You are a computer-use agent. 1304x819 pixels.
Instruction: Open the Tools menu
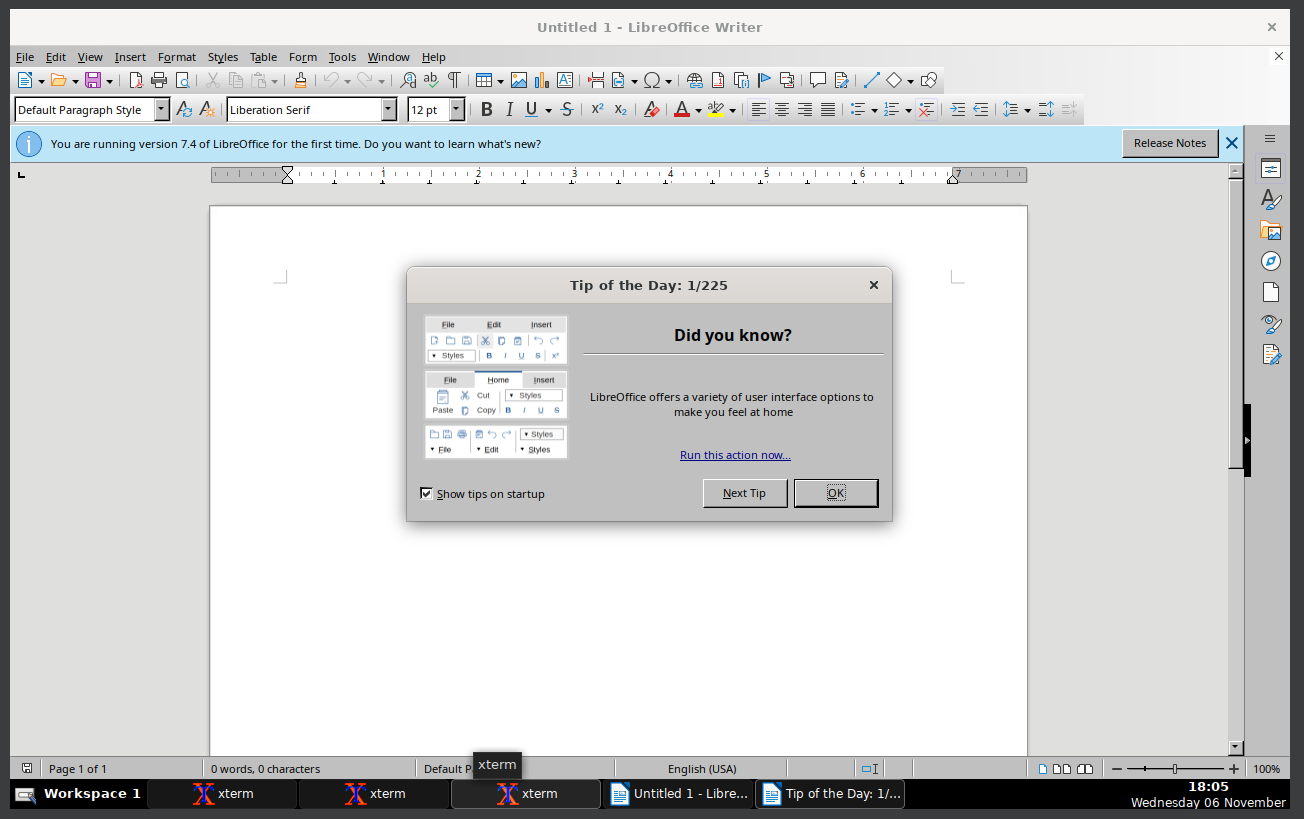(x=342, y=57)
